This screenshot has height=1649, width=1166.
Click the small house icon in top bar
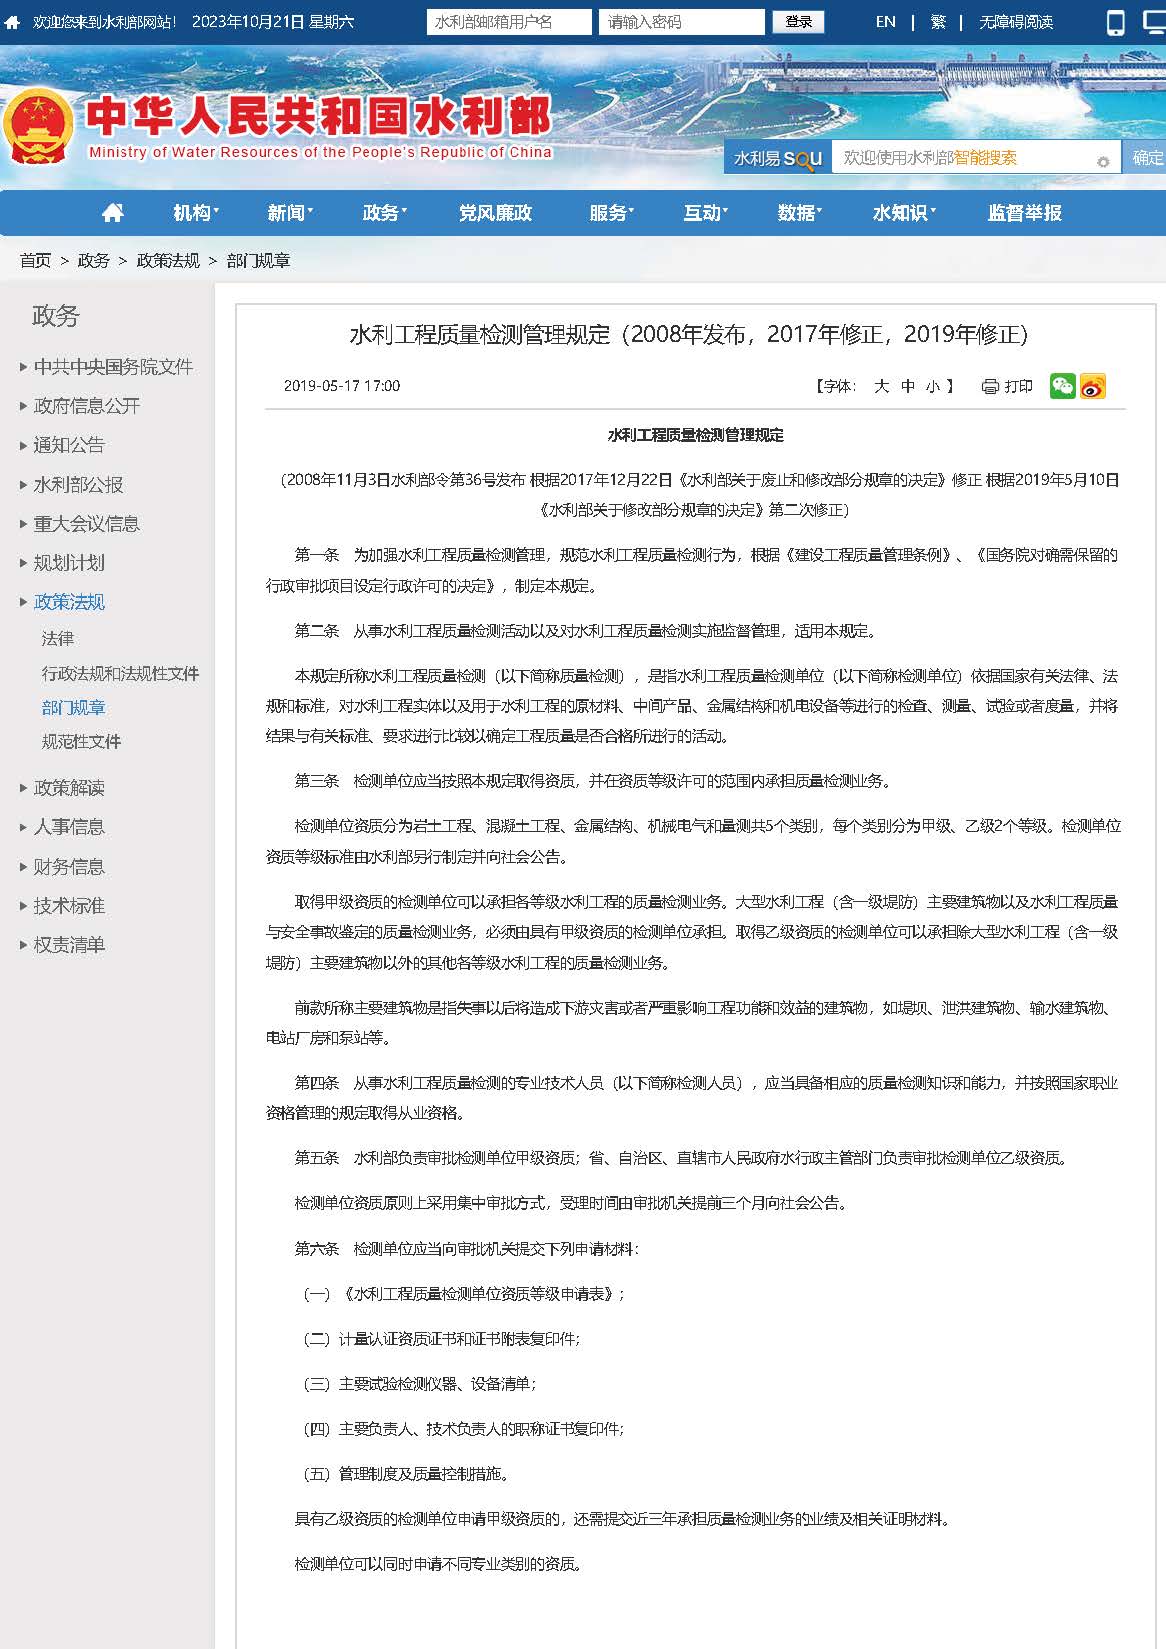tap(13, 22)
